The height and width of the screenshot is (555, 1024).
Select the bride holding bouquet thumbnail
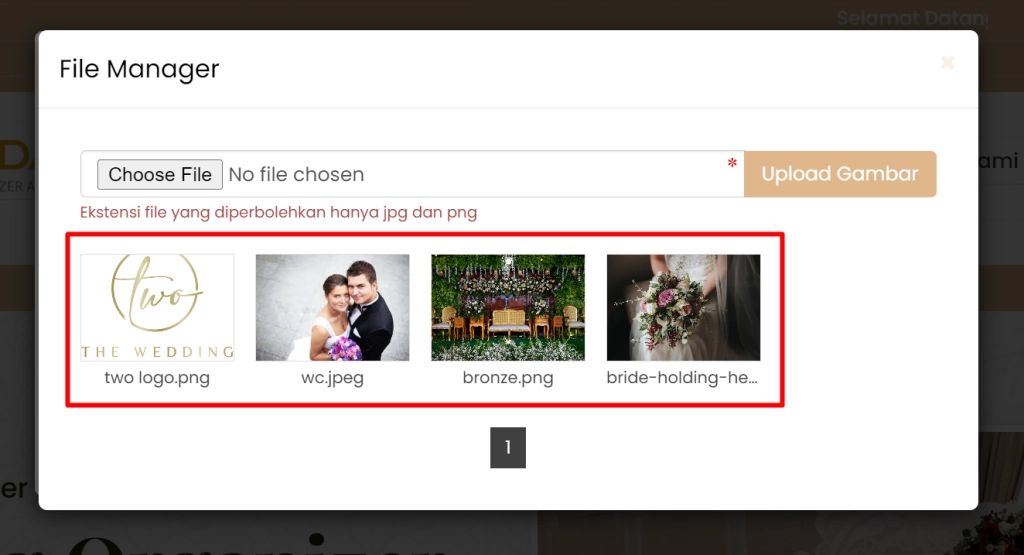pyautogui.click(x=683, y=307)
